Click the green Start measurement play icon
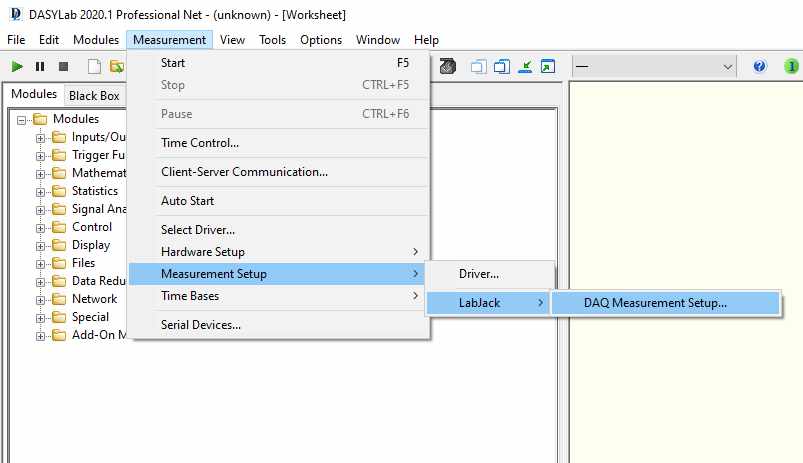803x463 pixels. click(17, 67)
